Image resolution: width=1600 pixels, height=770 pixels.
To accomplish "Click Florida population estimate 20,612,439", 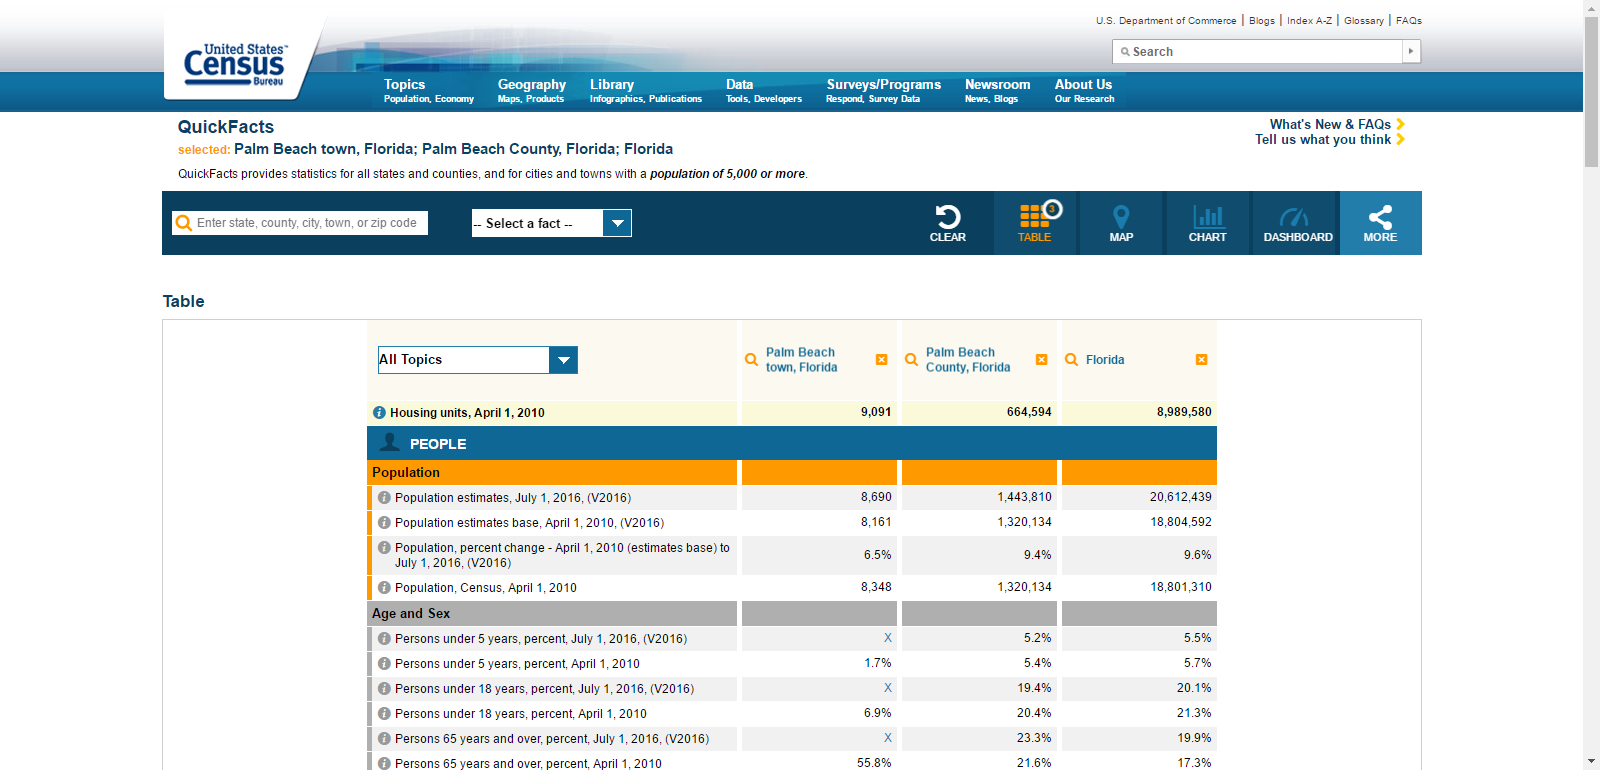I will tap(1180, 497).
